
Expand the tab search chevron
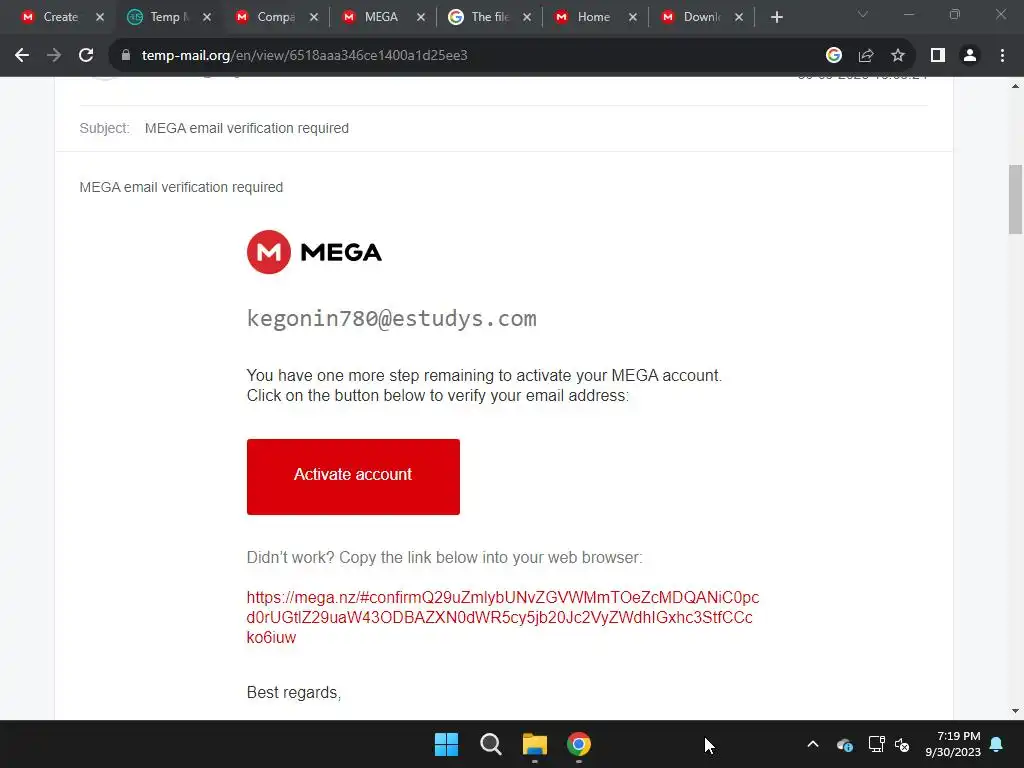[x=863, y=14]
